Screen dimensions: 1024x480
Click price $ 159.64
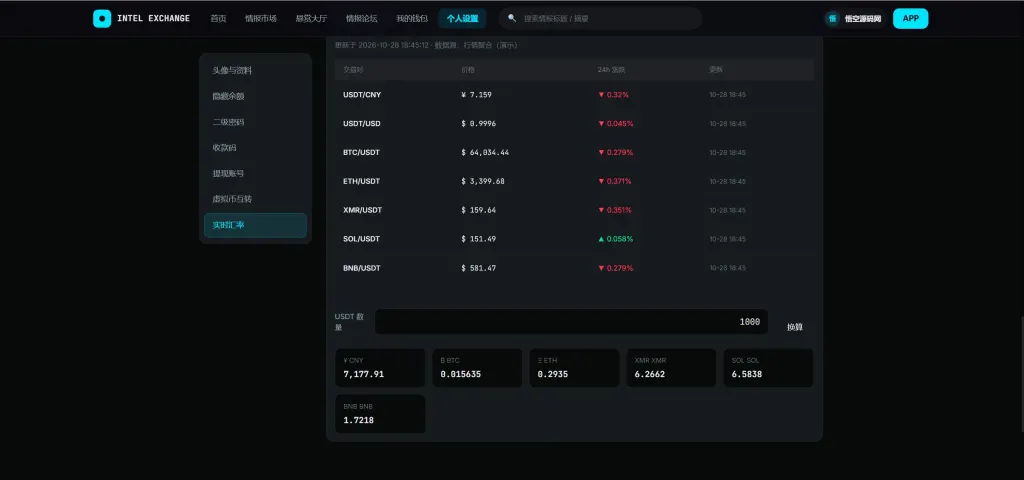(478, 210)
